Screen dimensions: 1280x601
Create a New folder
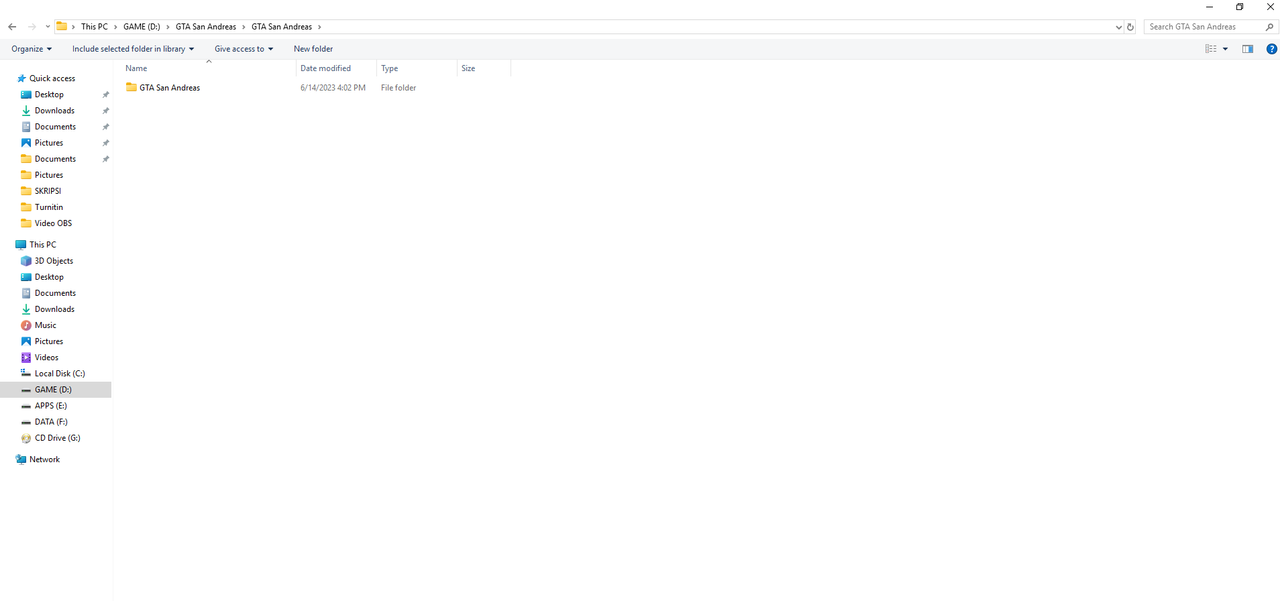tap(313, 49)
